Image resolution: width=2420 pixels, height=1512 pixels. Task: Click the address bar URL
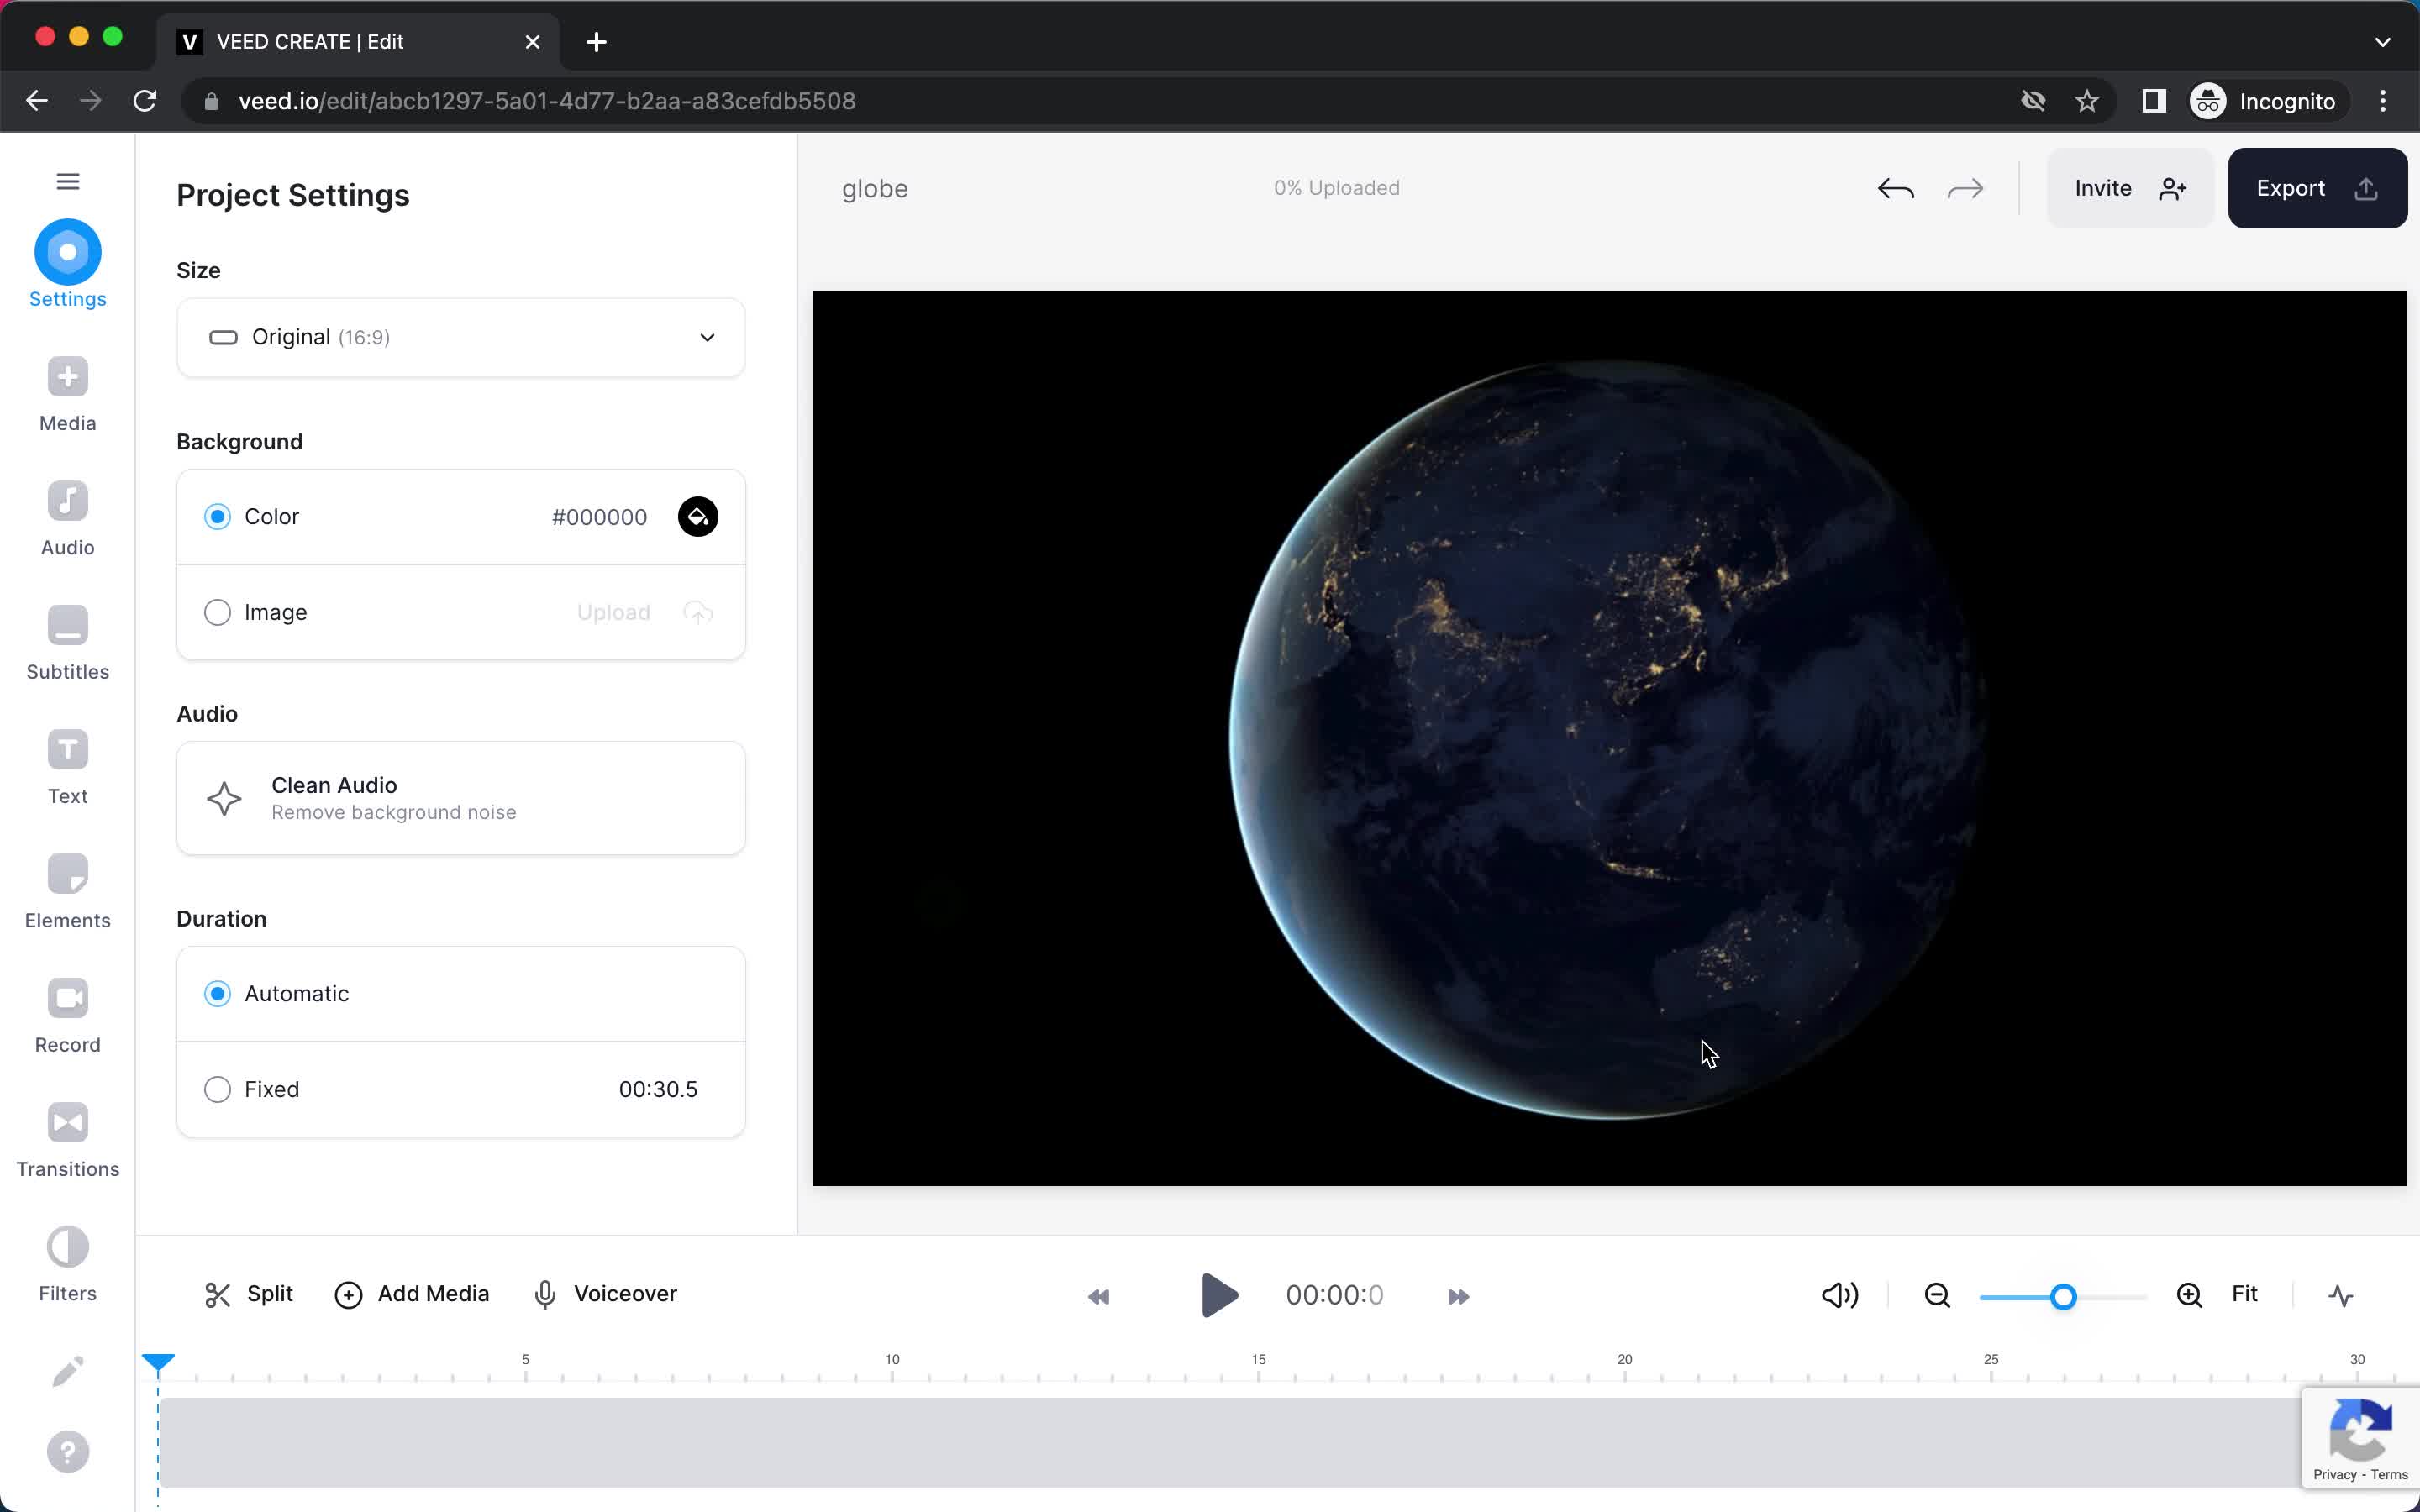[x=546, y=101]
